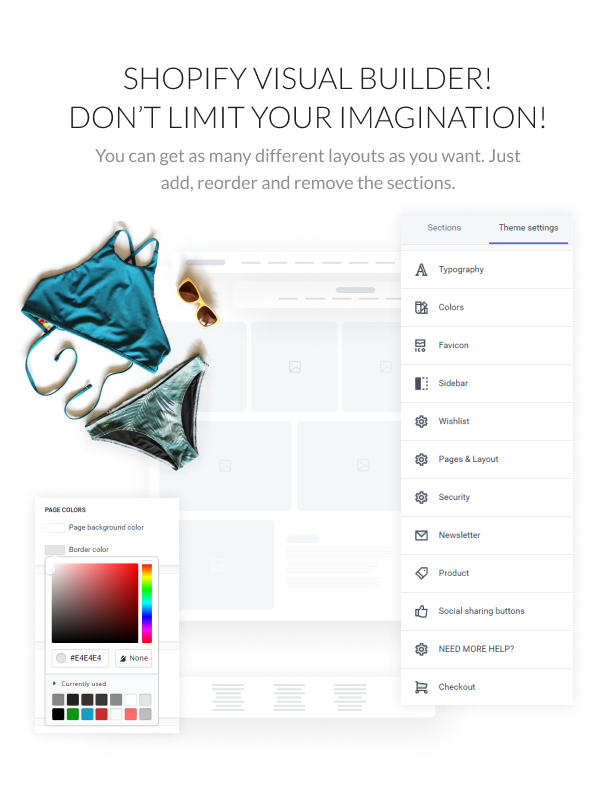This screenshot has width=616, height=788.
Task: Click the #E4E4E4 hex input field
Action: [80, 658]
